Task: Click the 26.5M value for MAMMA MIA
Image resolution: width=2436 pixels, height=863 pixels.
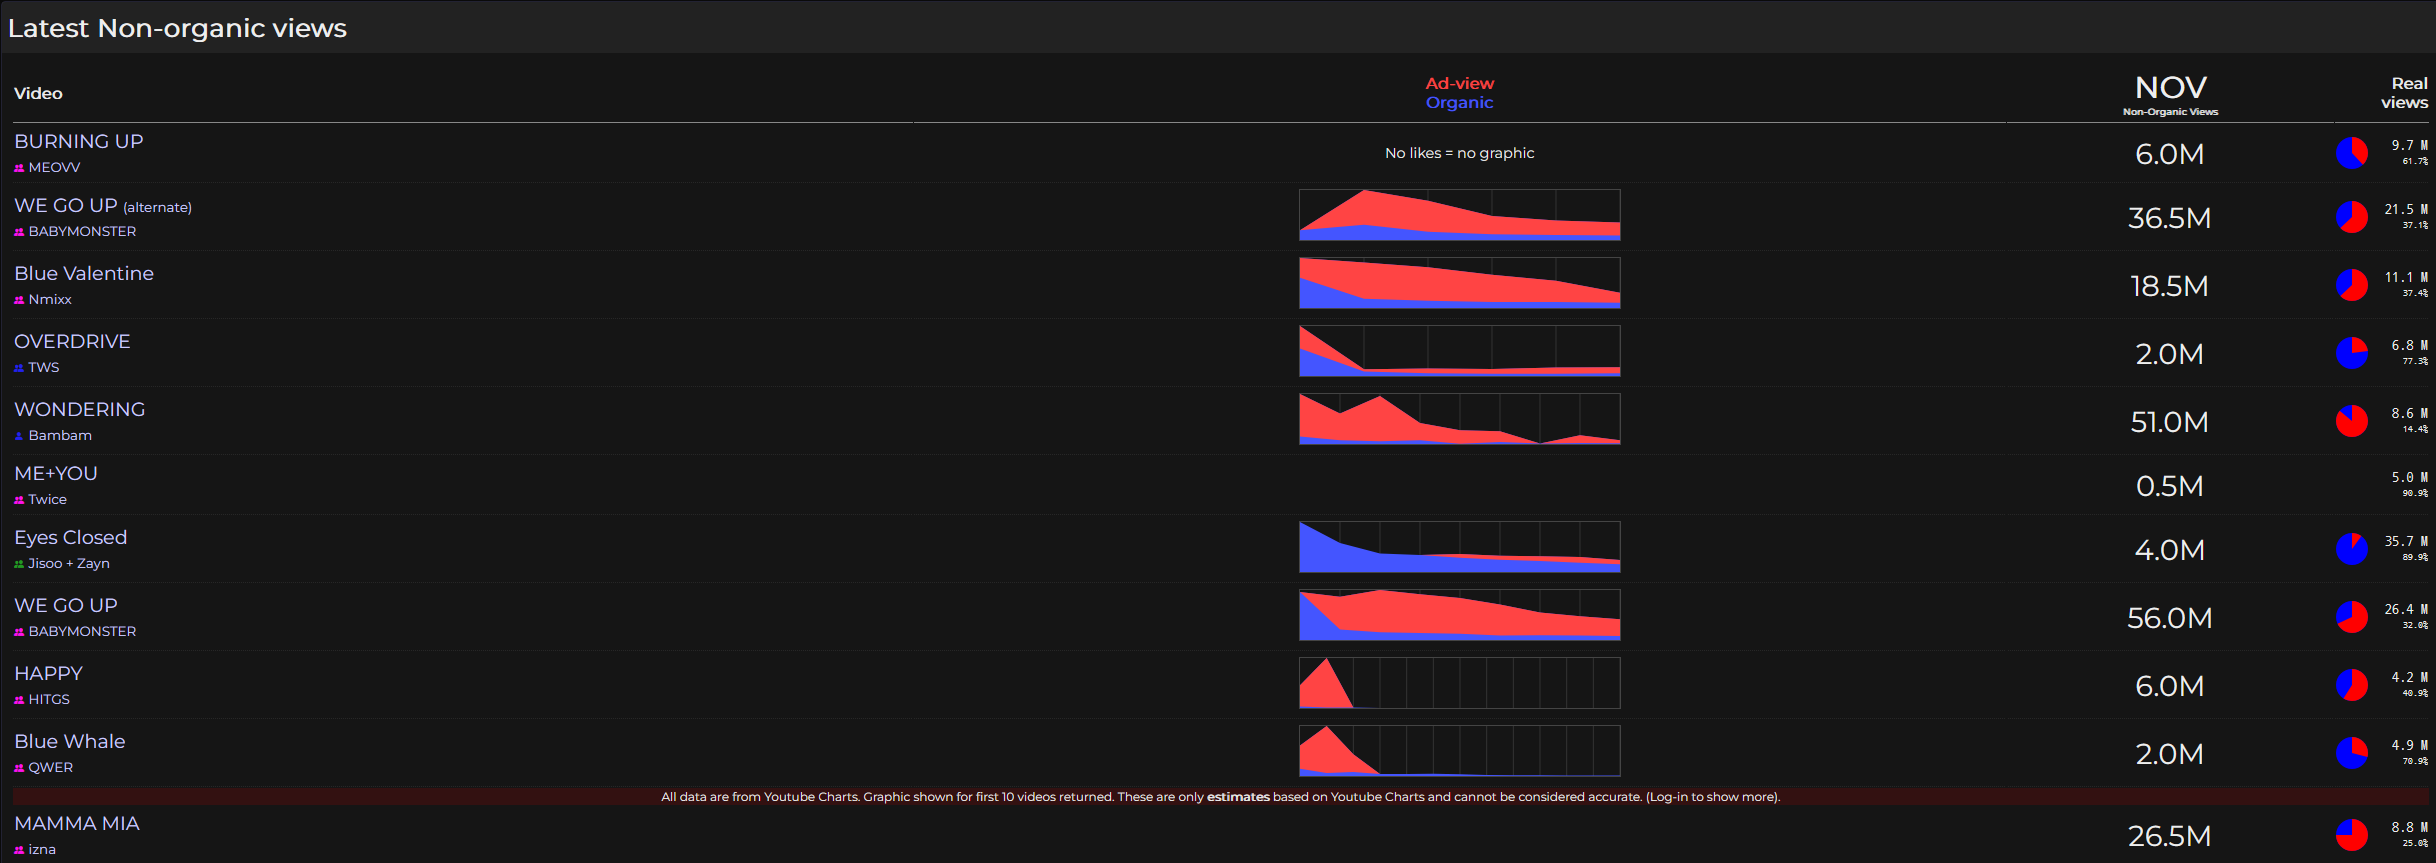Action: coord(2170,836)
